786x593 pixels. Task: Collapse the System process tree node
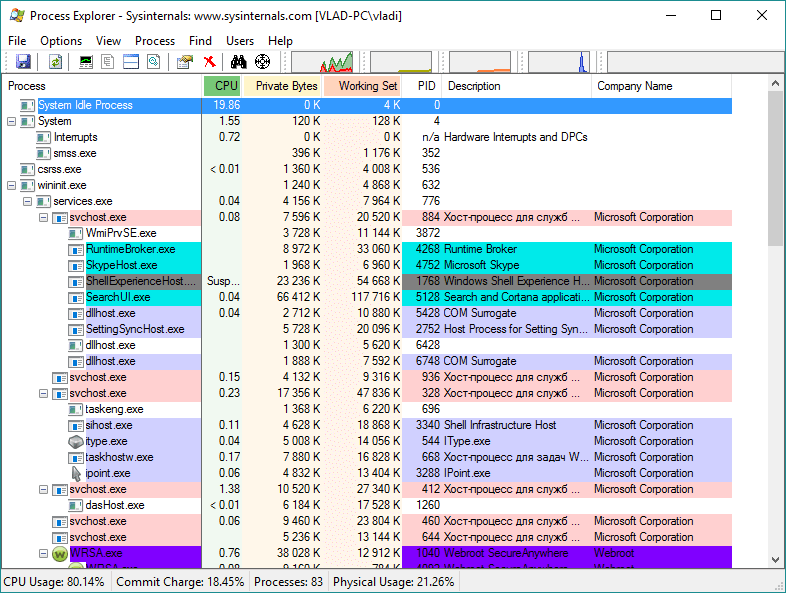click(12, 121)
